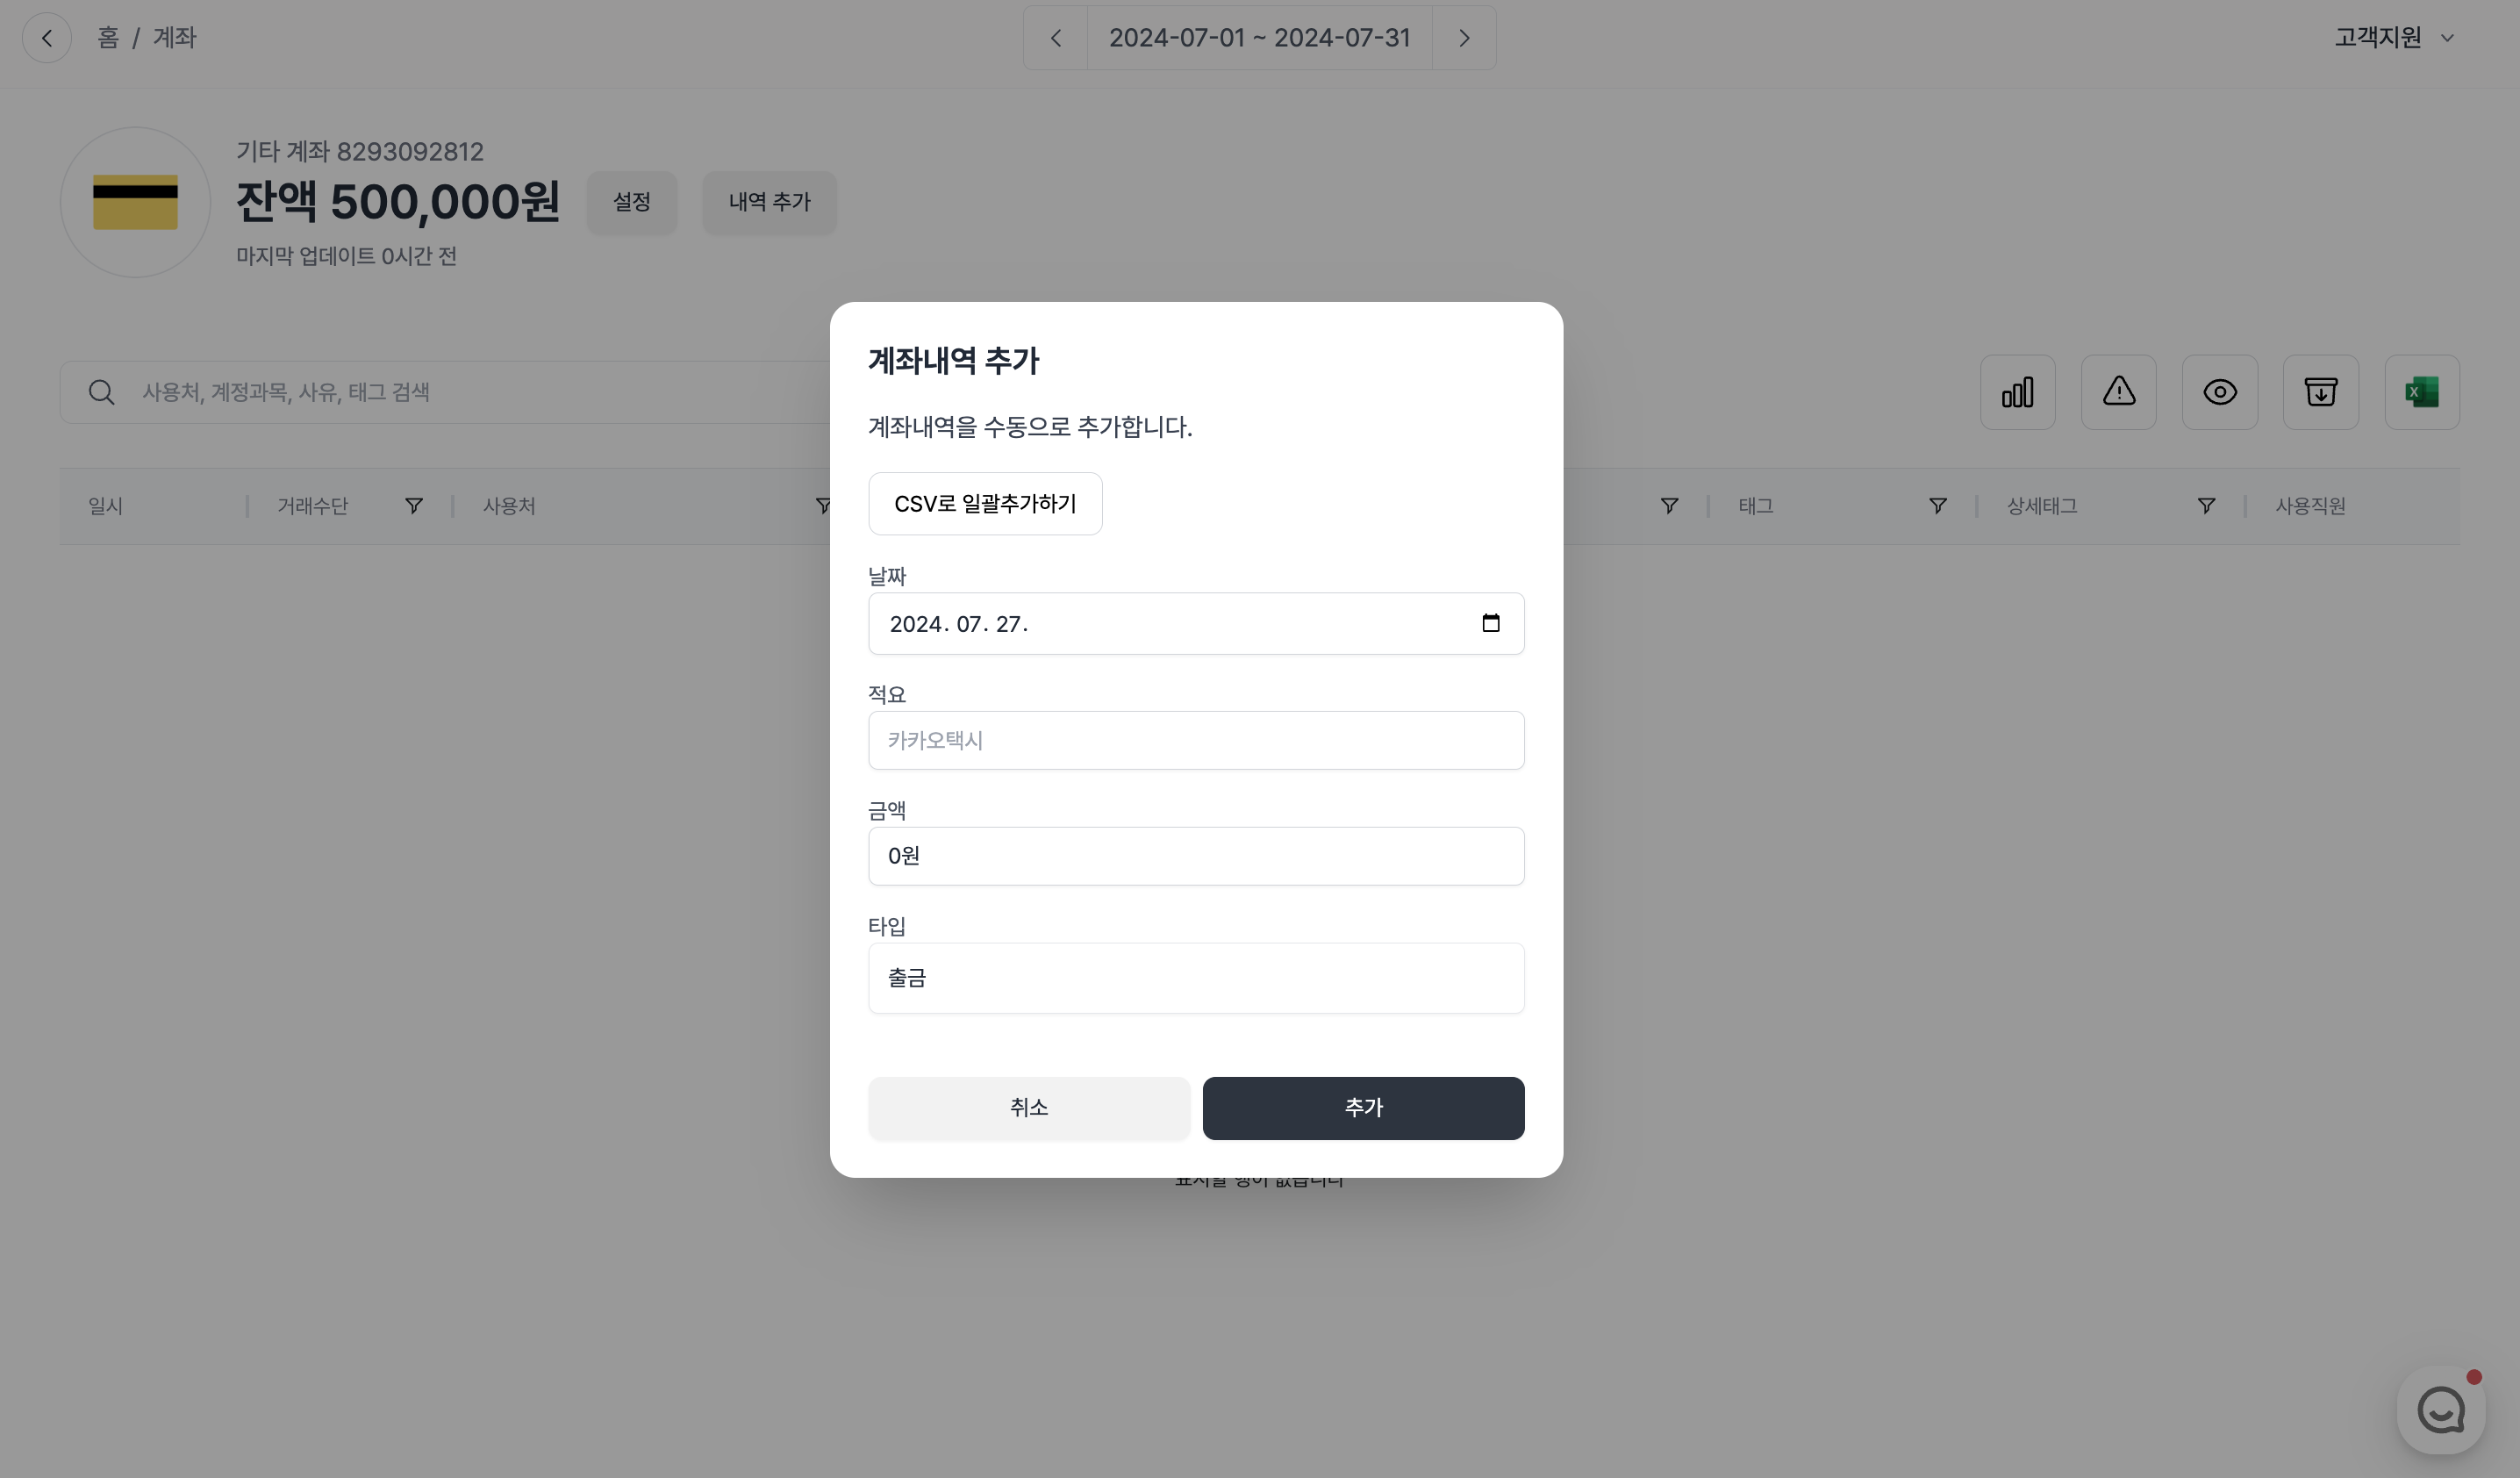This screenshot has height=1478, width=2520.
Task: Click the bar chart statistics icon
Action: (x=2017, y=392)
